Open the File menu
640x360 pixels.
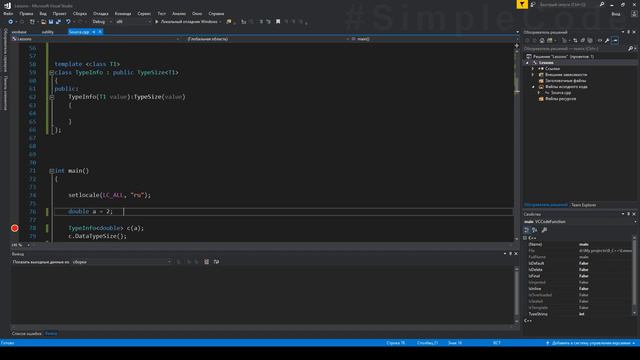coord(8,13)
